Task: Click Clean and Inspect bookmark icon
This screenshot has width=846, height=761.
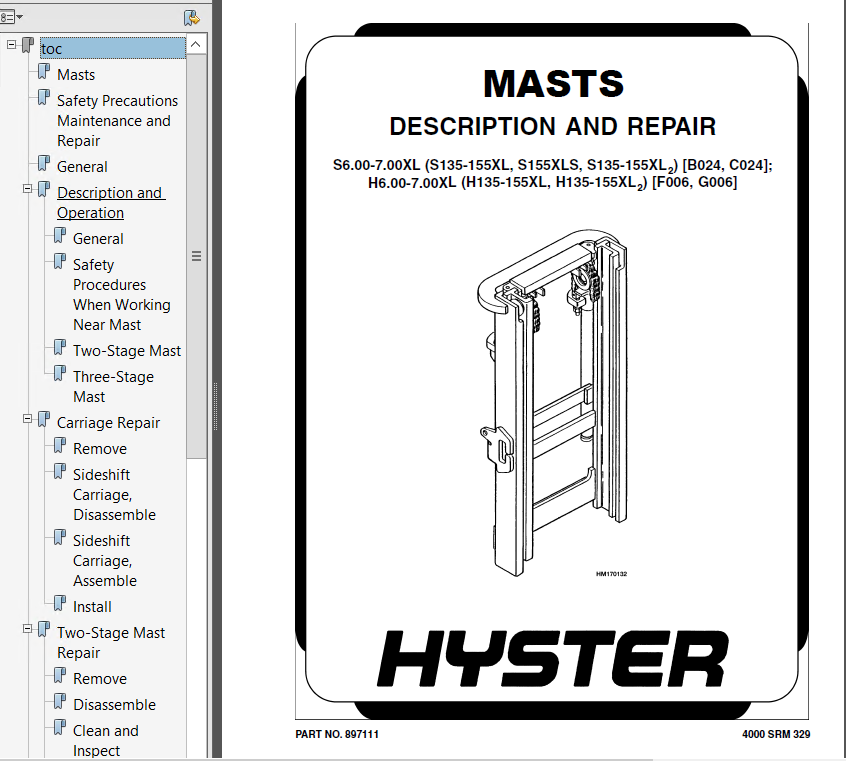Action: pos(60,728)
